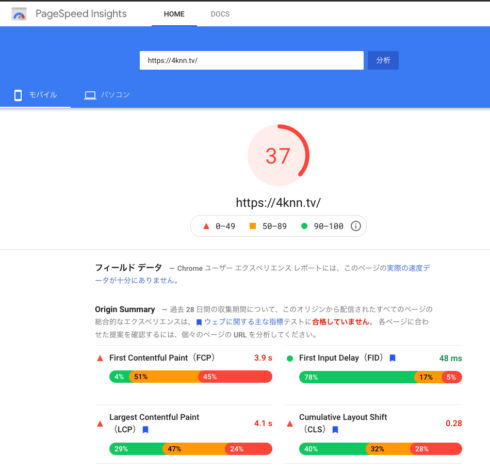Open the DOCS tab

pyautogui.click(x=220, y=14)
